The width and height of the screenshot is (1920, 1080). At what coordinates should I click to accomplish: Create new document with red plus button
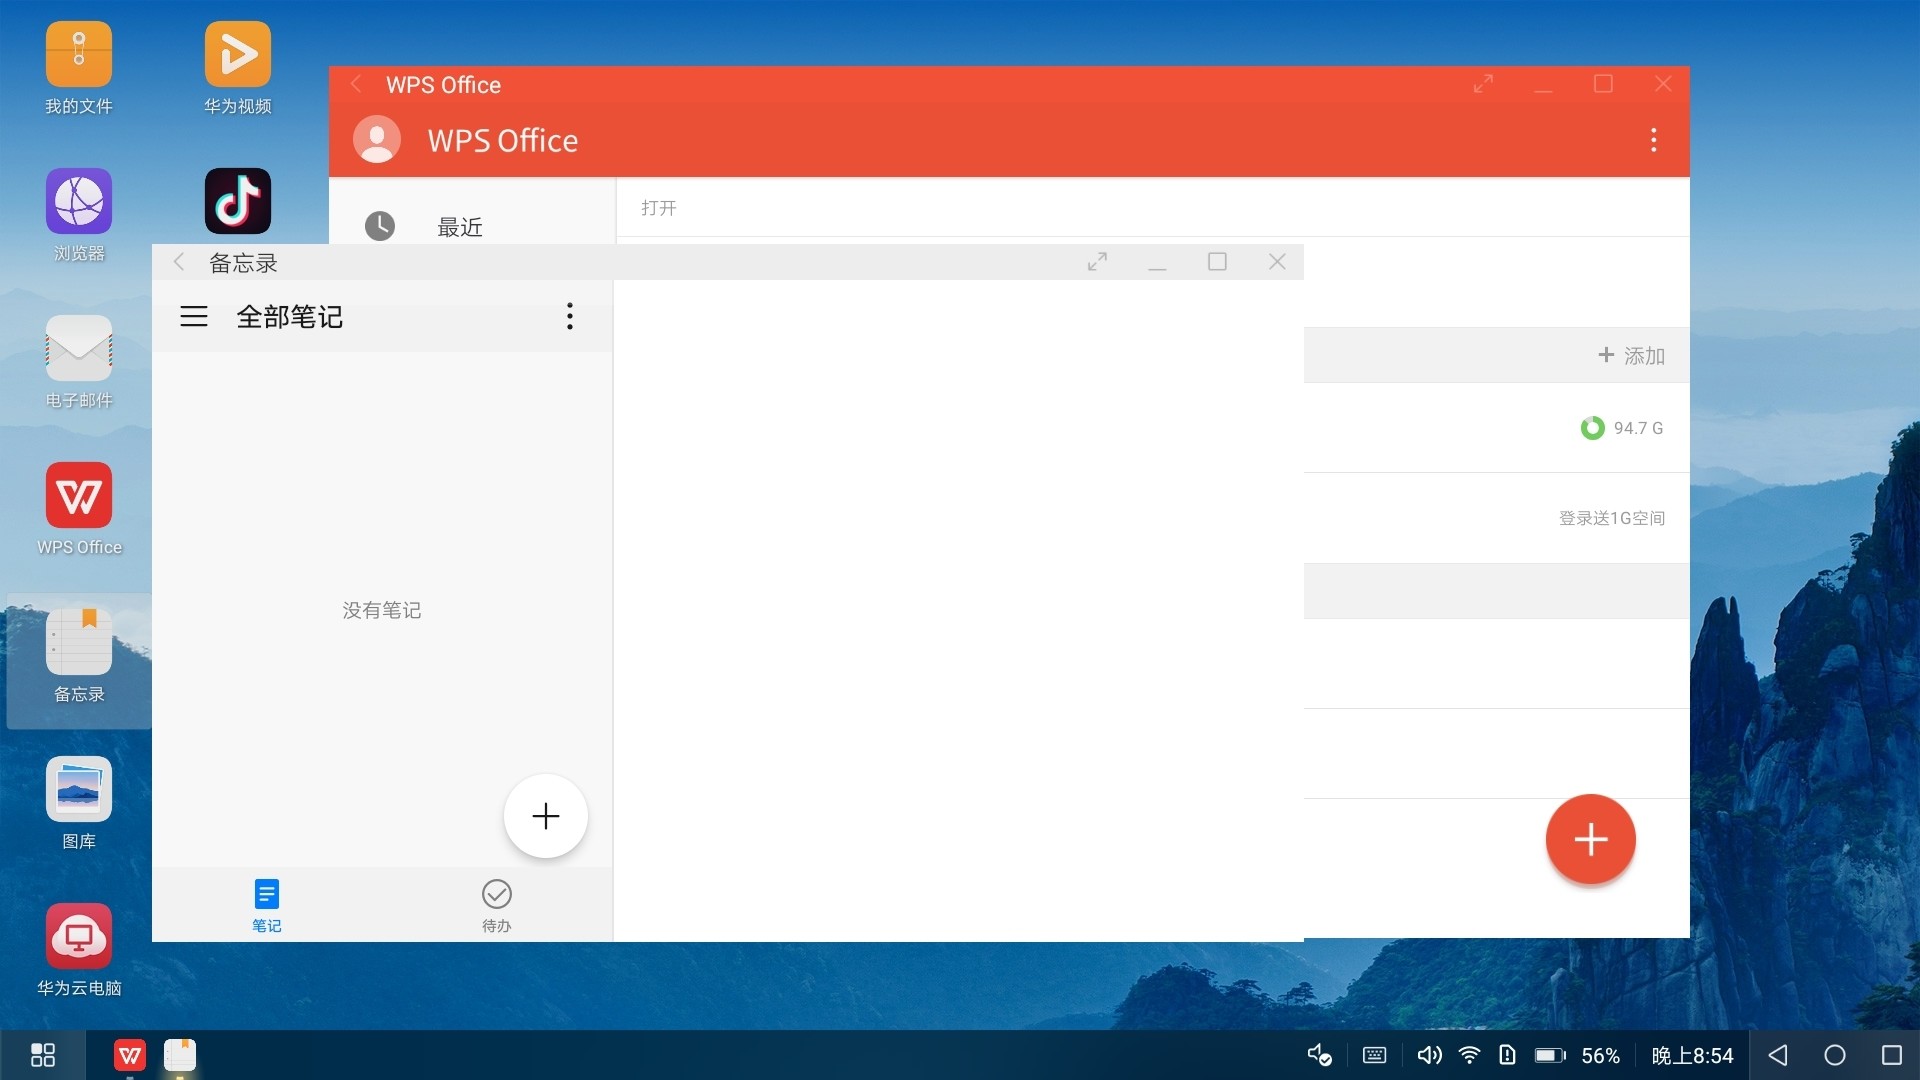click(1591, 839)
